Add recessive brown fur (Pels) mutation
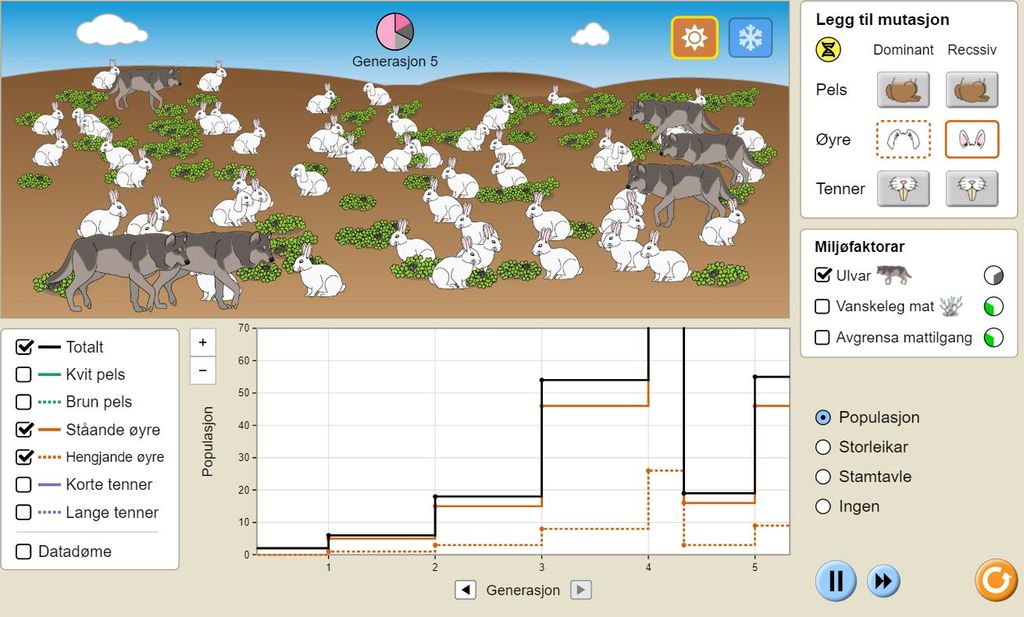 [972, 90]
